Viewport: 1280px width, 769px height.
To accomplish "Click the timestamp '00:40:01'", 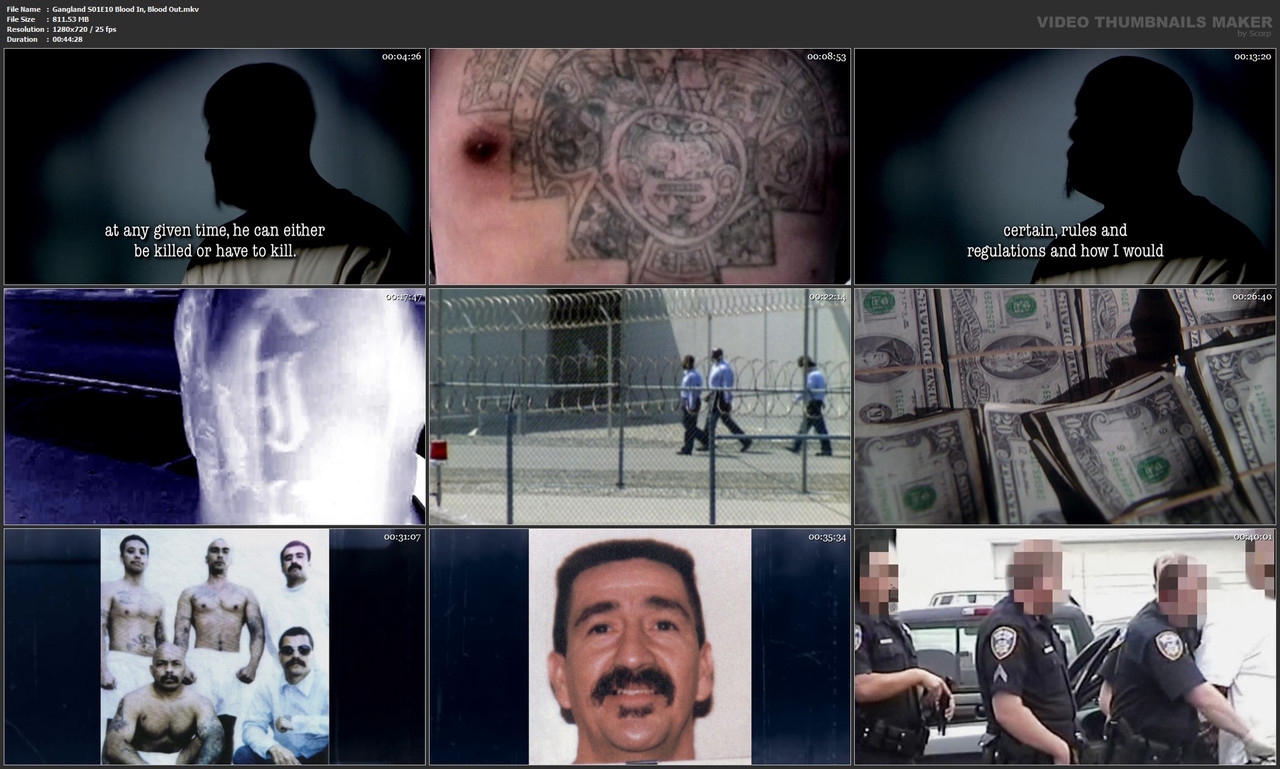I will coord(1252,537).
